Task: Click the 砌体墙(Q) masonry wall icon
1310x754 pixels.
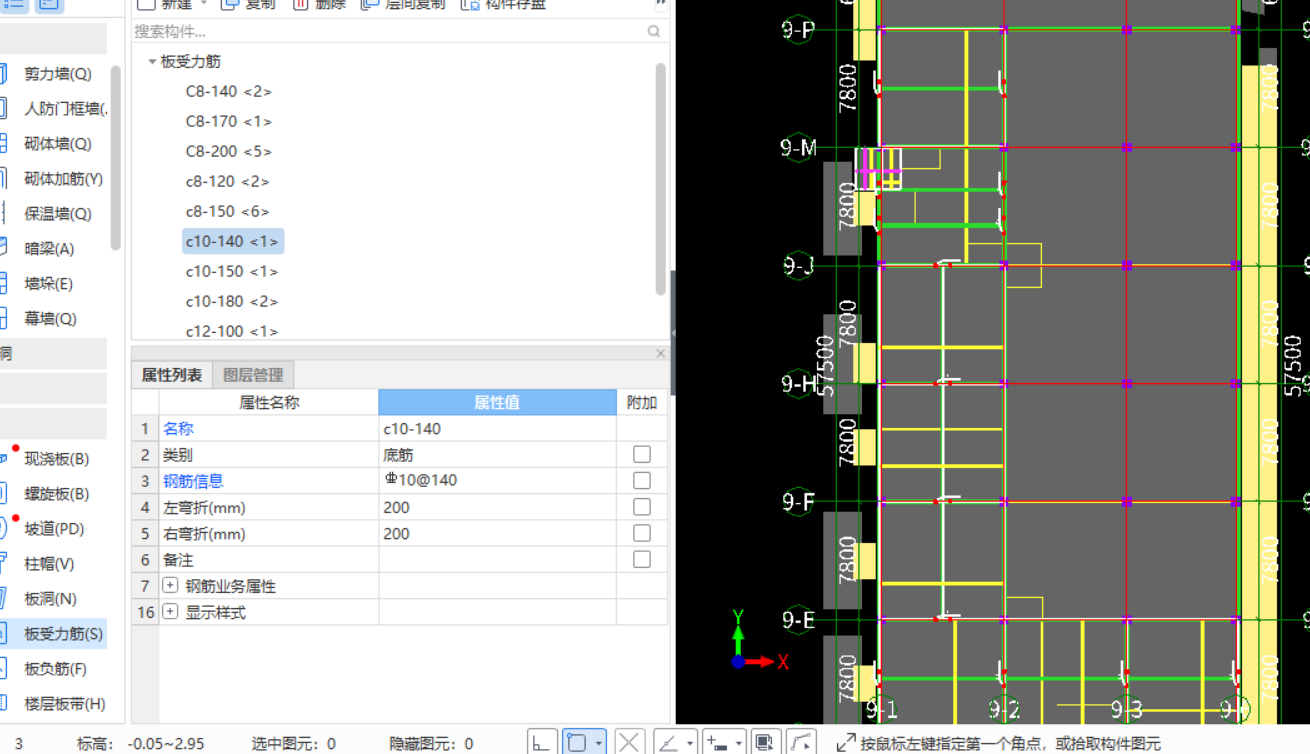Action: pos(3,144)
